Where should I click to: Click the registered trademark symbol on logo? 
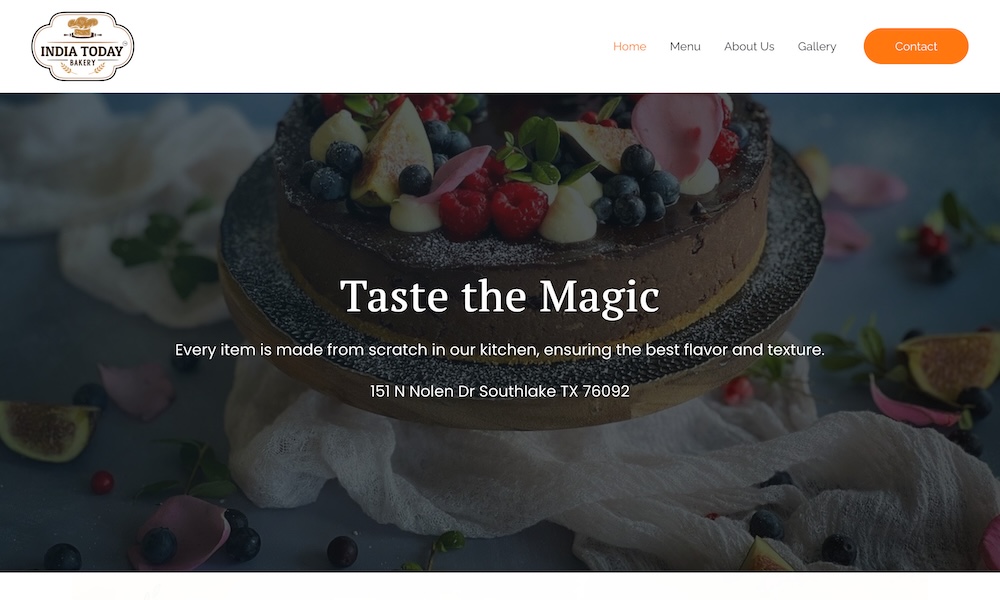point(125,44)
